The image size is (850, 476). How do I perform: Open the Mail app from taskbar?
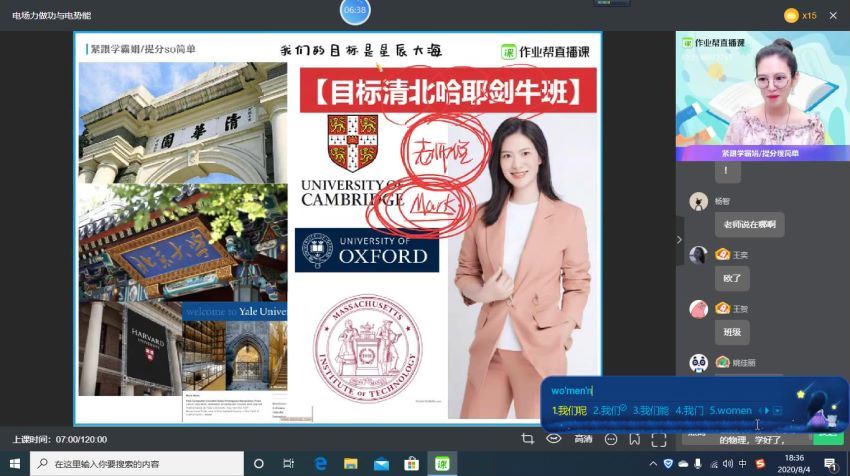(x=381, y=464)
